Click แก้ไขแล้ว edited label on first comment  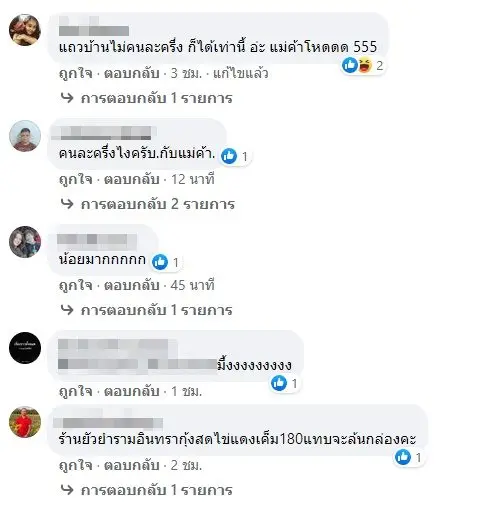(x=241, y=73)
